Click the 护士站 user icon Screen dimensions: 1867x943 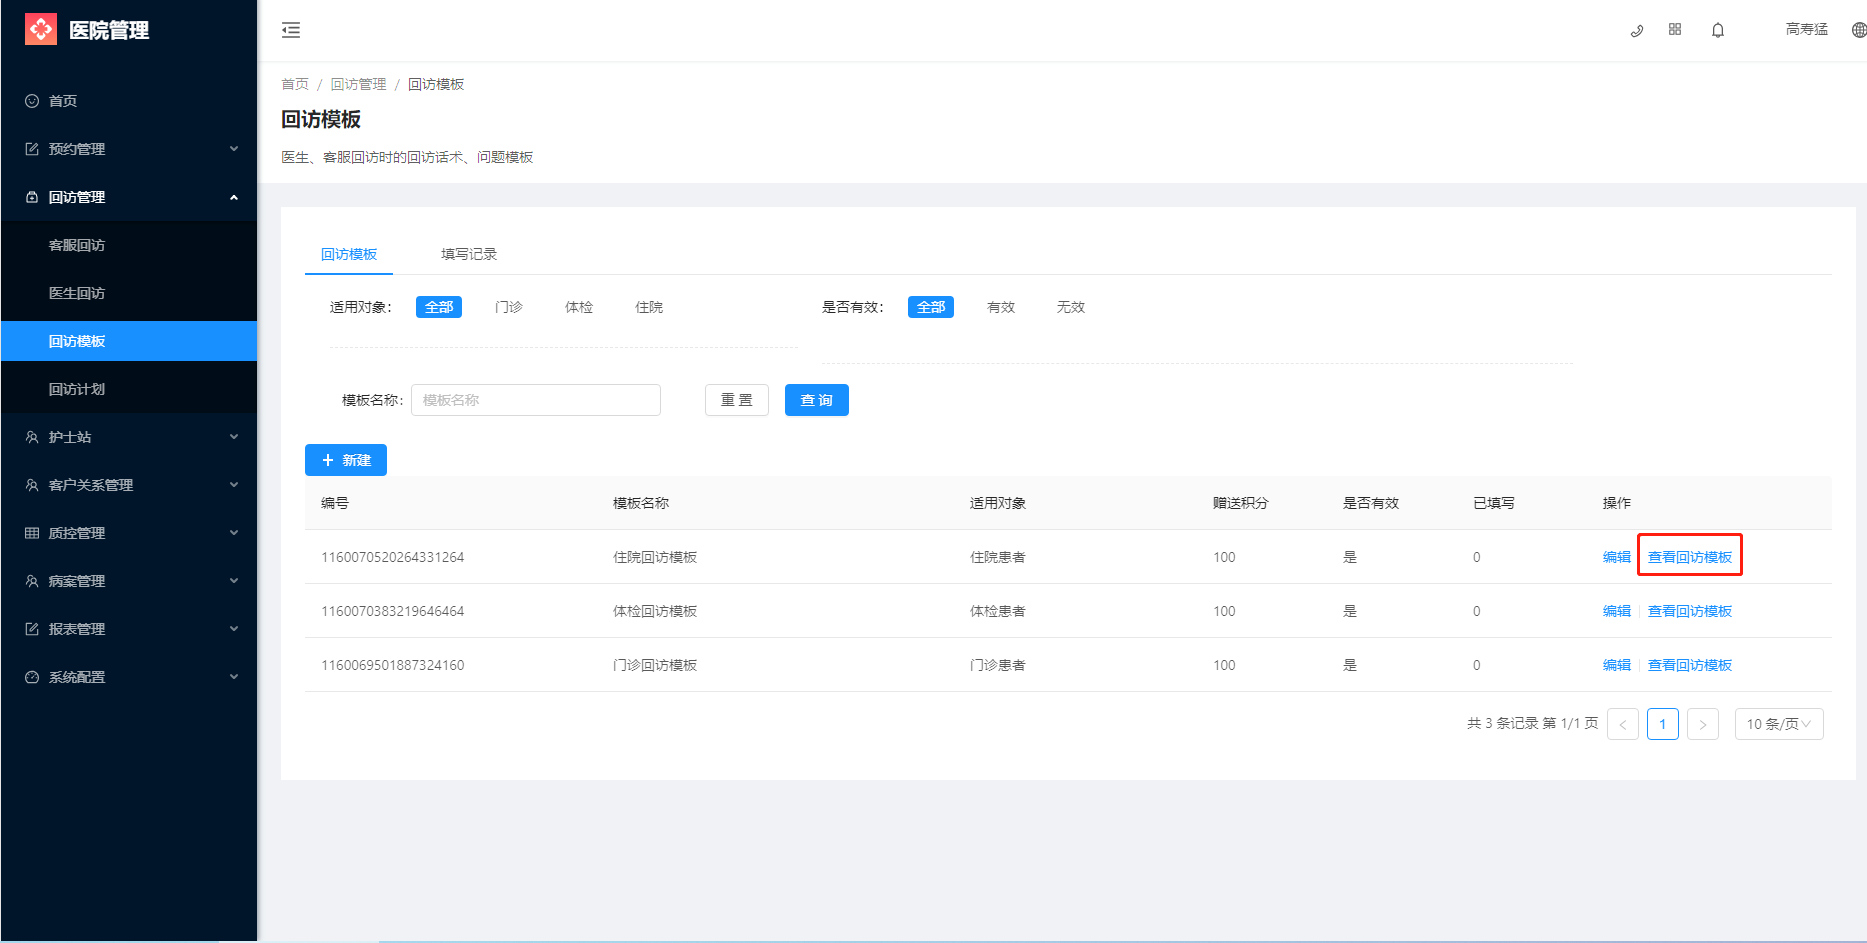[x=32, y=437]
